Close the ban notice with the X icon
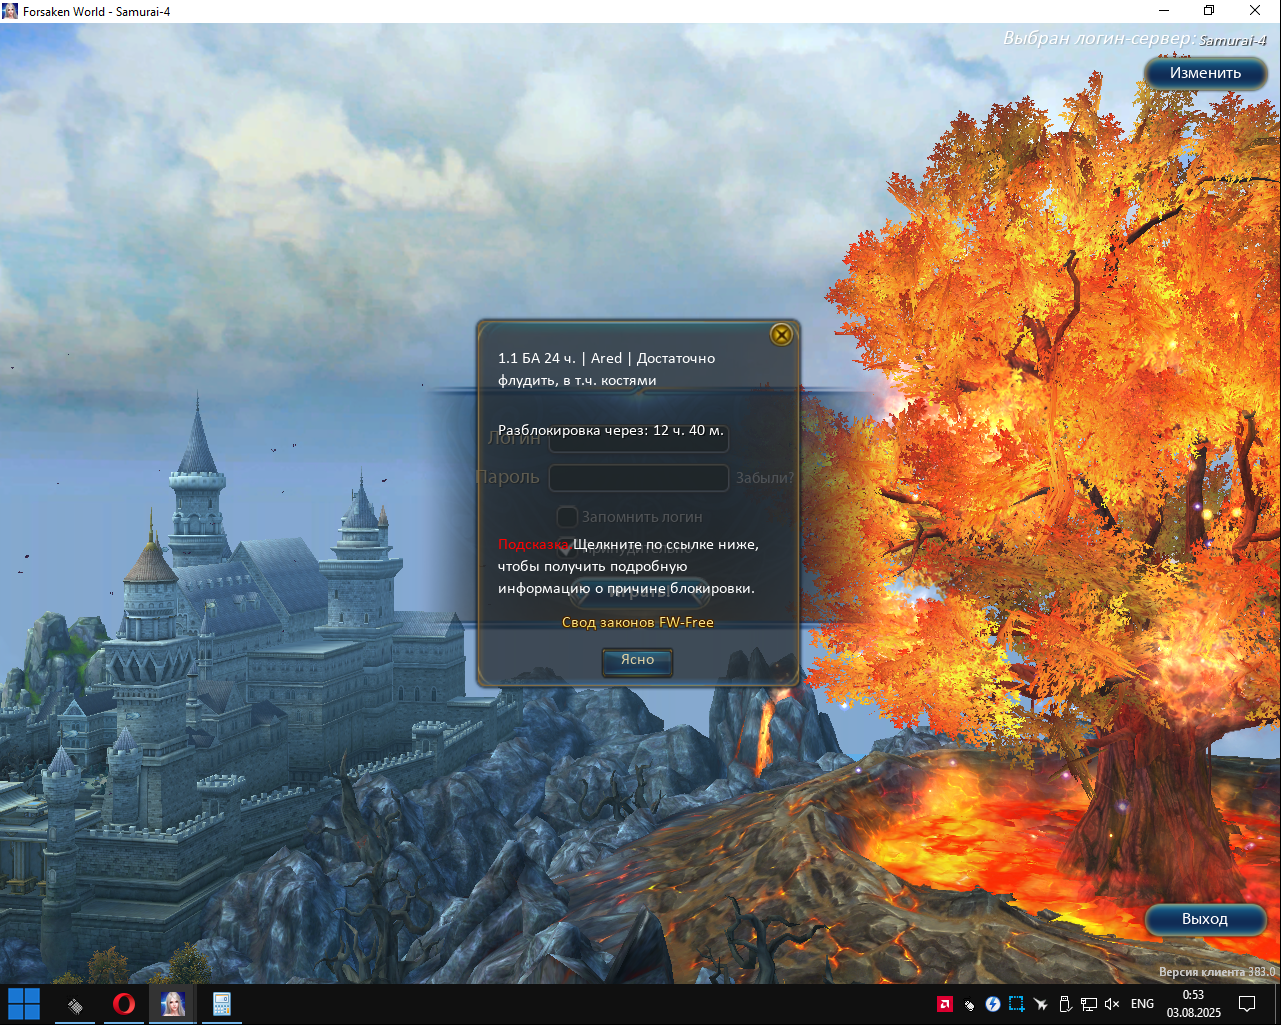This screenshot has width=1281, height=1025. click(x=782, y=334)
